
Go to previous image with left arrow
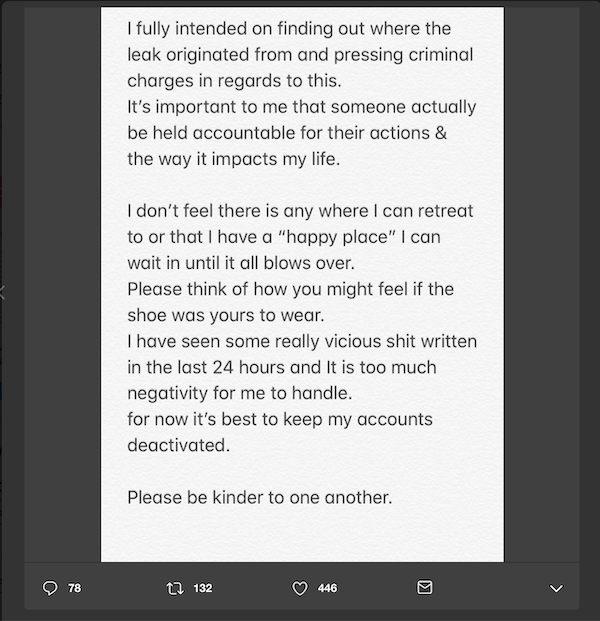(4, 293)
